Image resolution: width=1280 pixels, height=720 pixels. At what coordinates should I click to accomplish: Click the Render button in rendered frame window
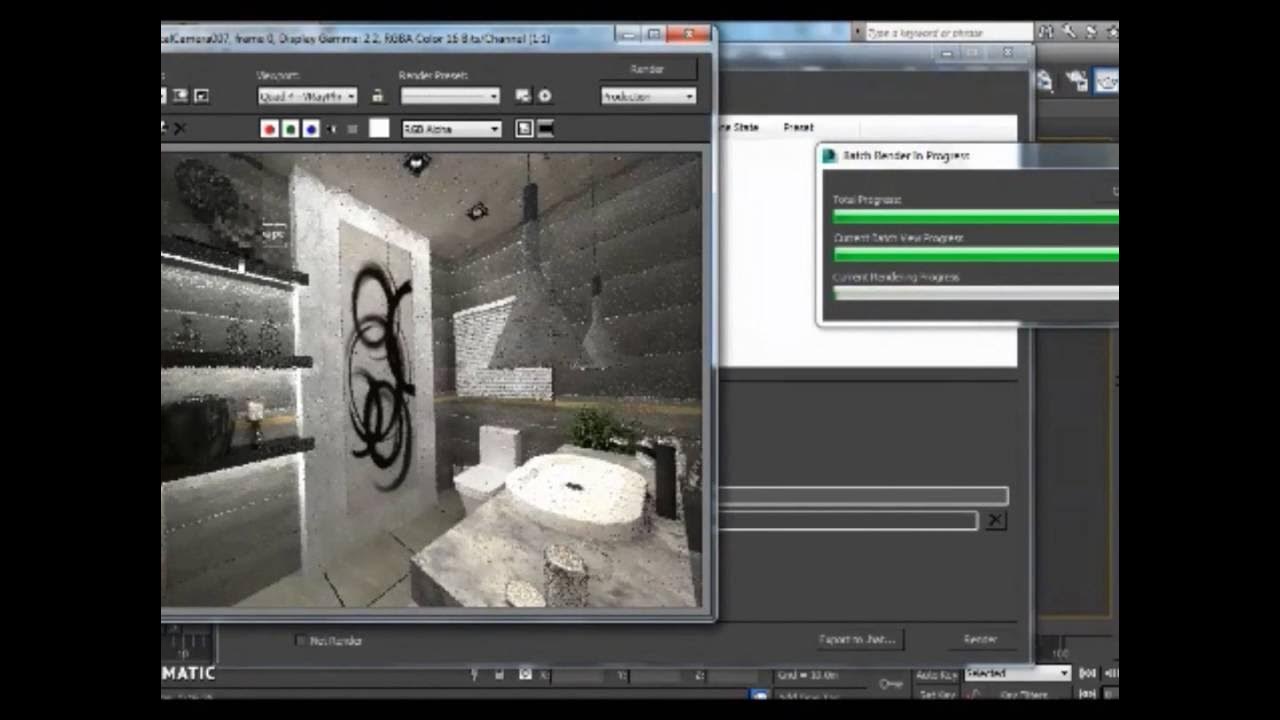(x=647, y=69)
